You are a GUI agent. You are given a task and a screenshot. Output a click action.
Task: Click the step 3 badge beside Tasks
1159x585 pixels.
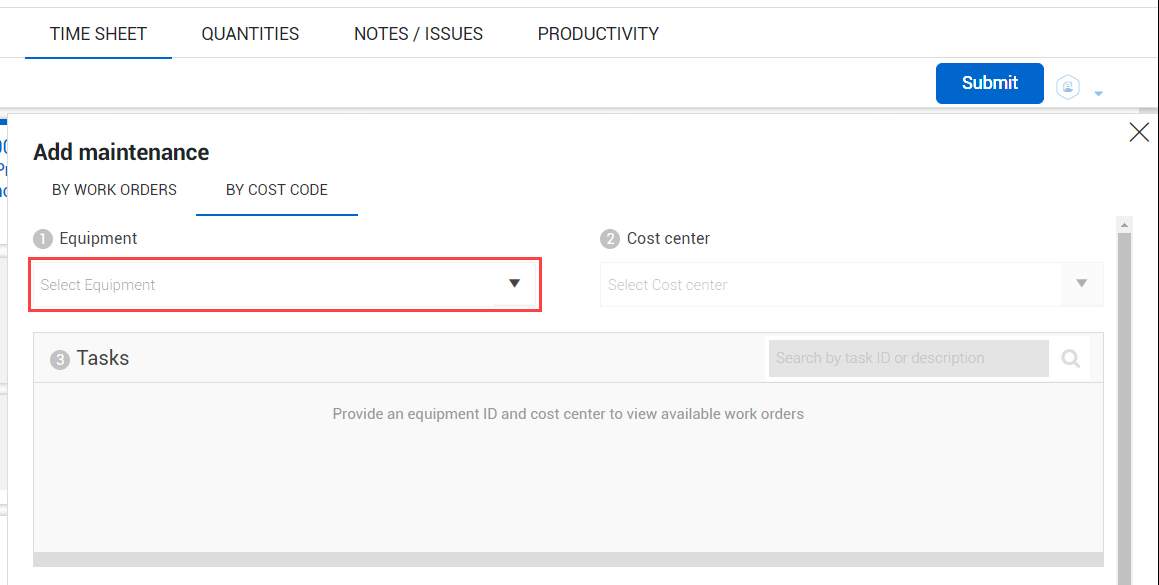click(x=60, y=360)
